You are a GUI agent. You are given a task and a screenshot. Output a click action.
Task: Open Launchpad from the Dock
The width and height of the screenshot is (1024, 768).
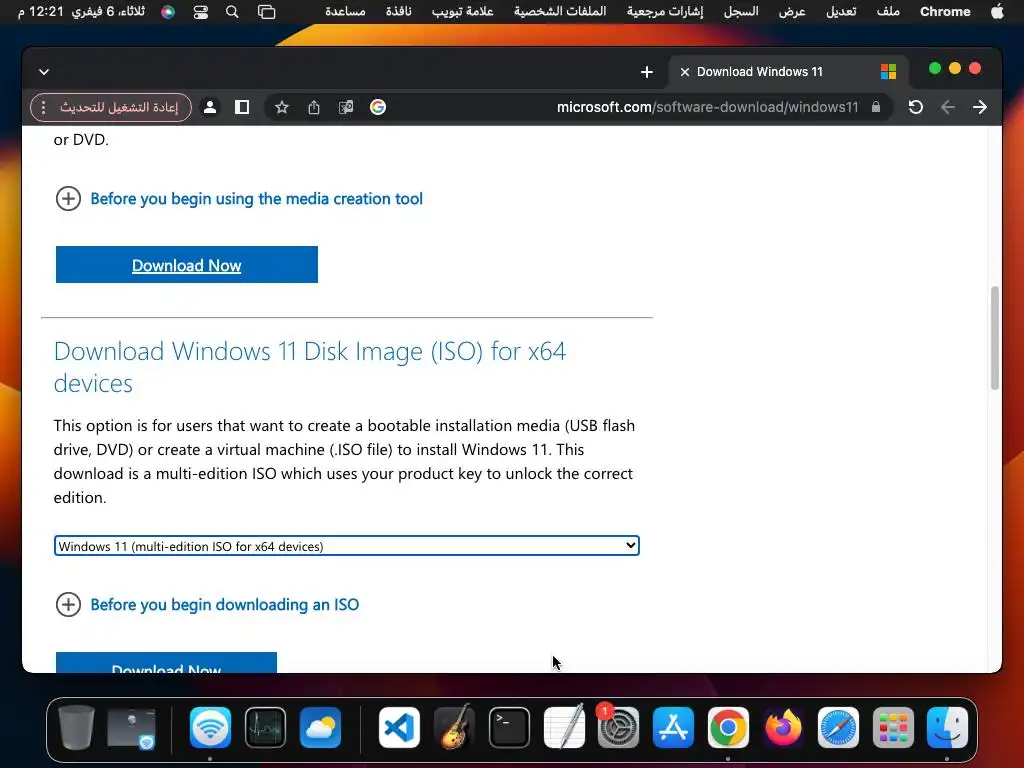click(893, 728)
